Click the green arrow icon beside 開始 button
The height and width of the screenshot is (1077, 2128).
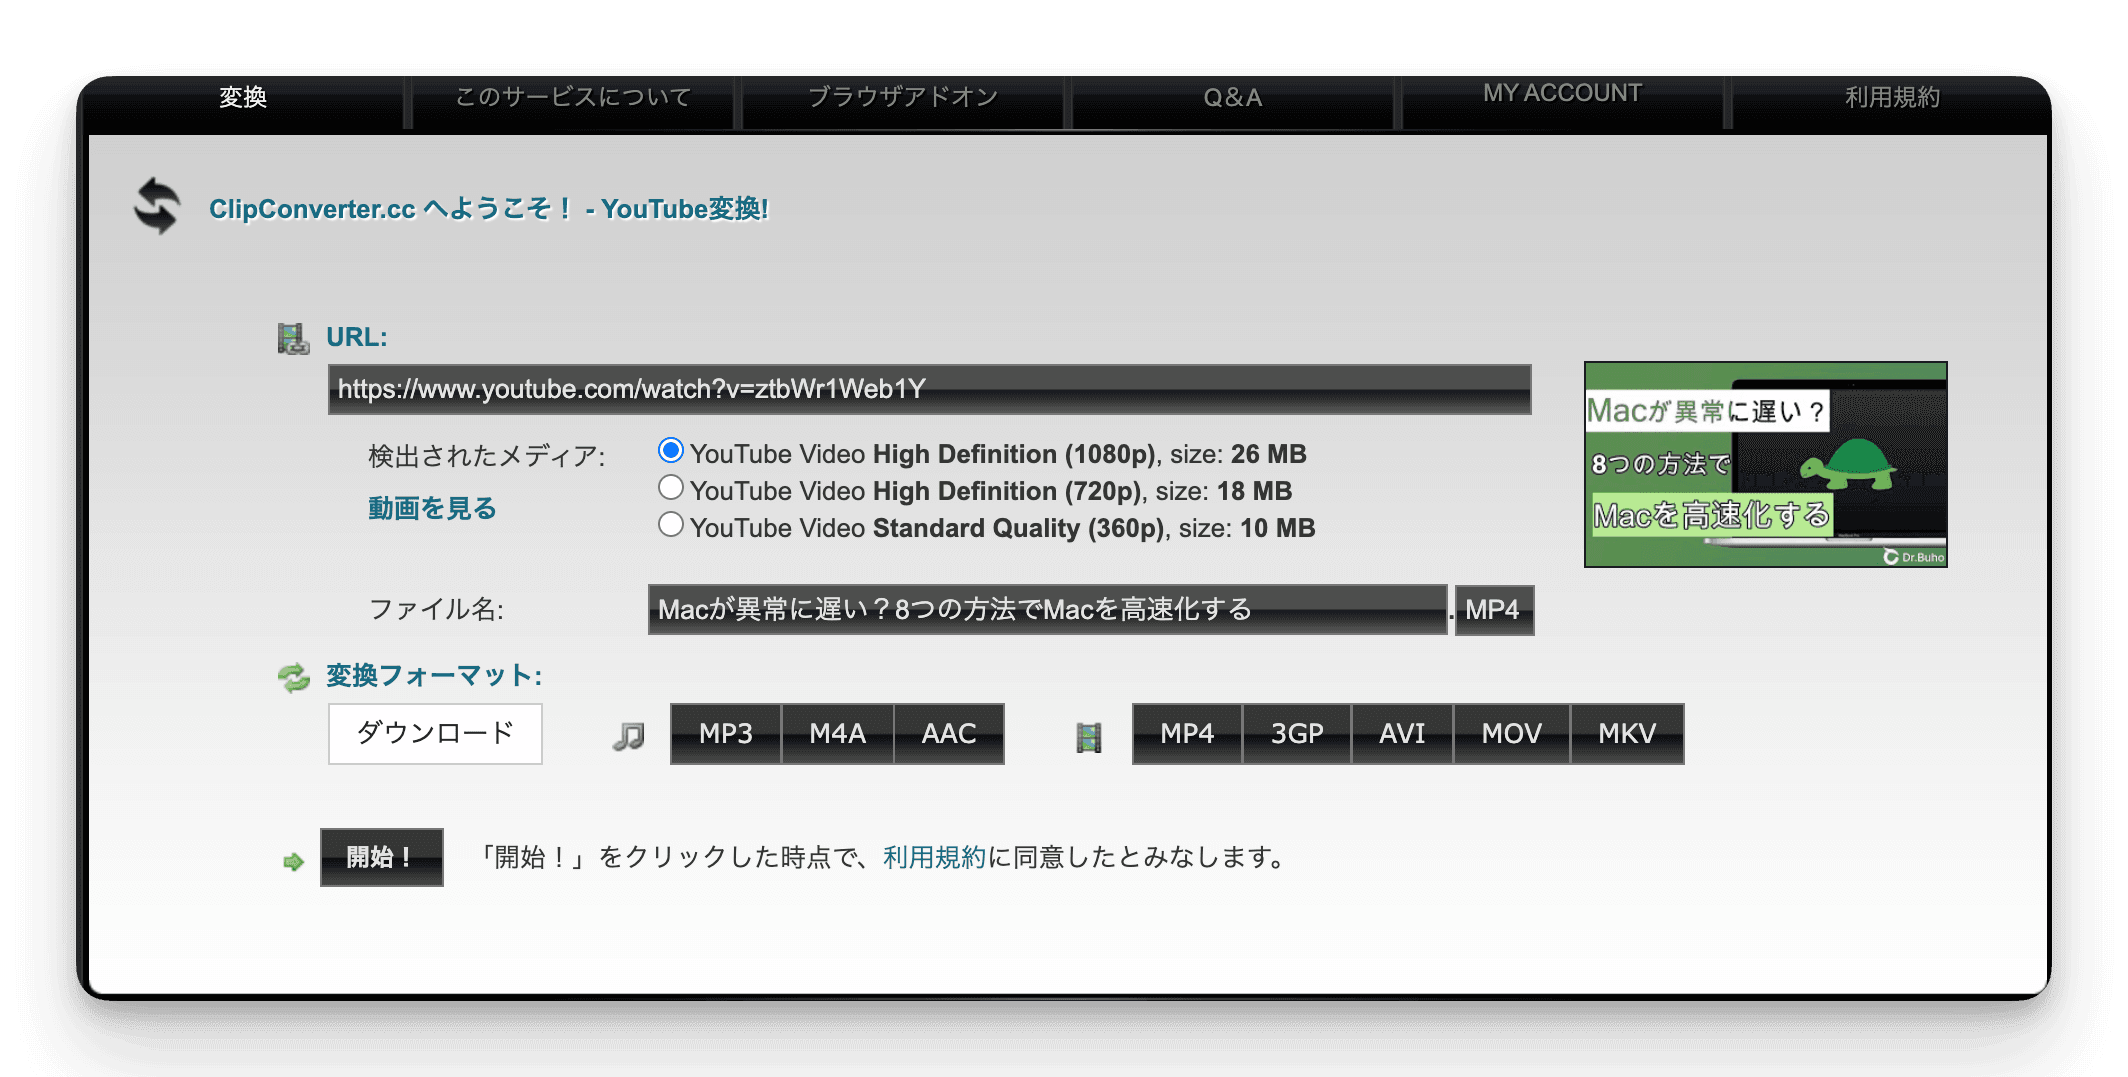293,861
